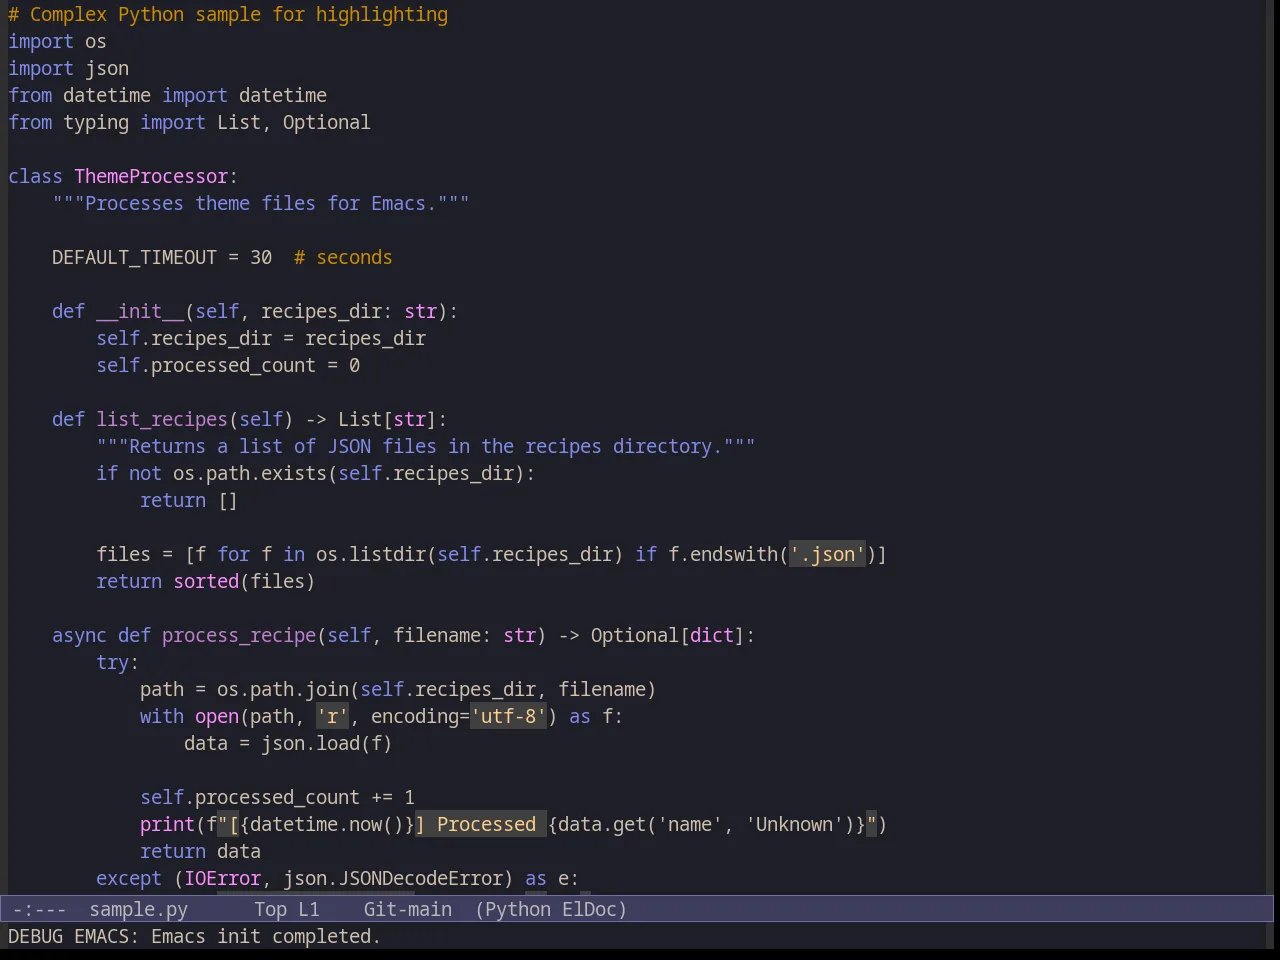
Task: Click the L1 line number indicator
Action: (x=309, y=909)
